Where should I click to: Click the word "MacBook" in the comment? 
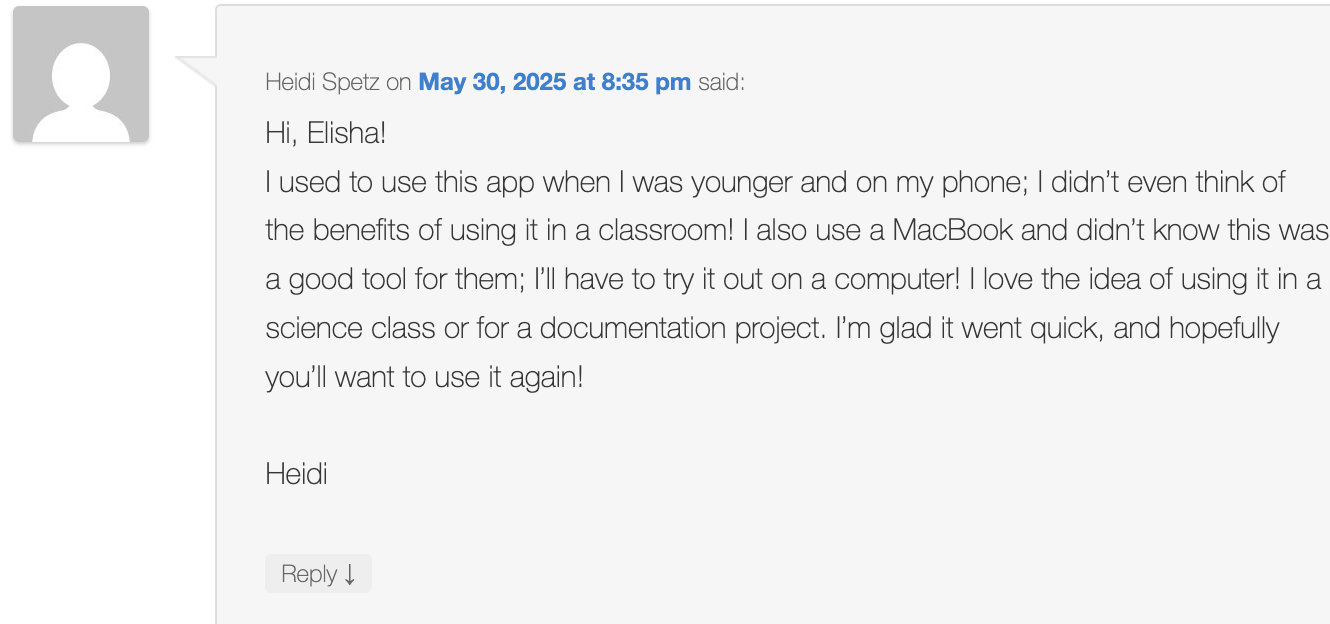click(953, 230)
